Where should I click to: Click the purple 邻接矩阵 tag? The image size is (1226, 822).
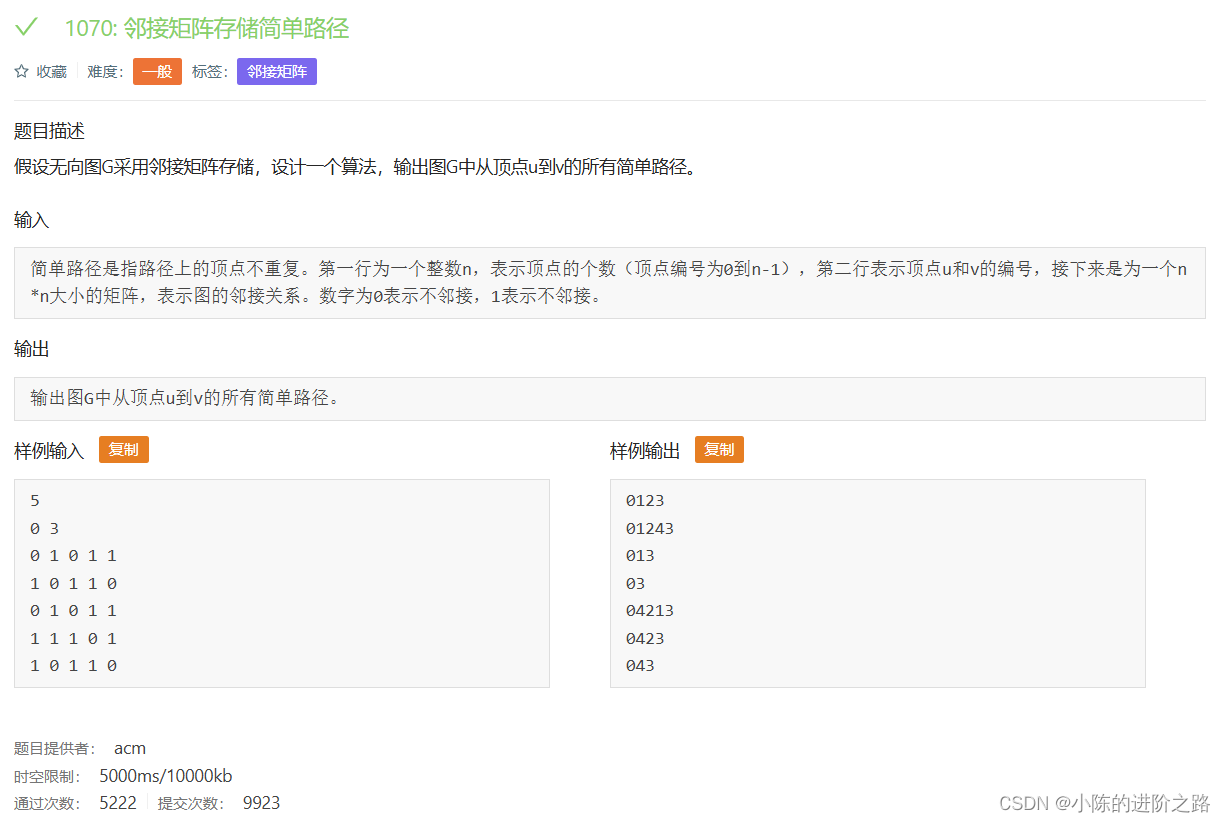pos(277,72)
